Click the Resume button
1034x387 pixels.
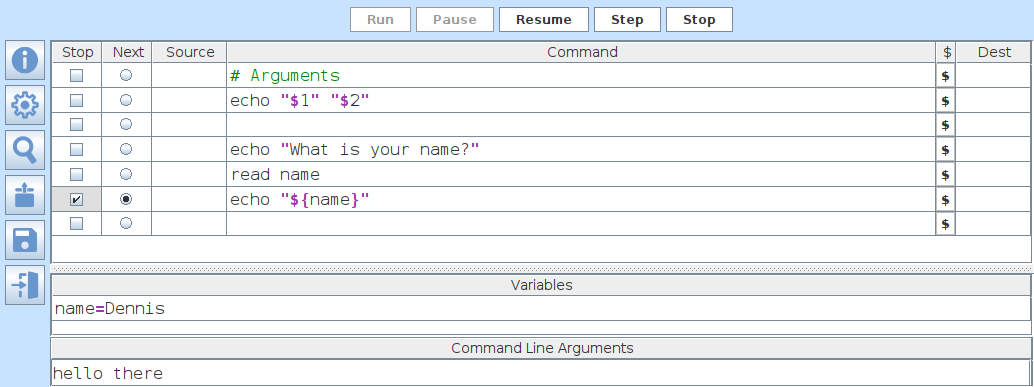tap(543, 20)
